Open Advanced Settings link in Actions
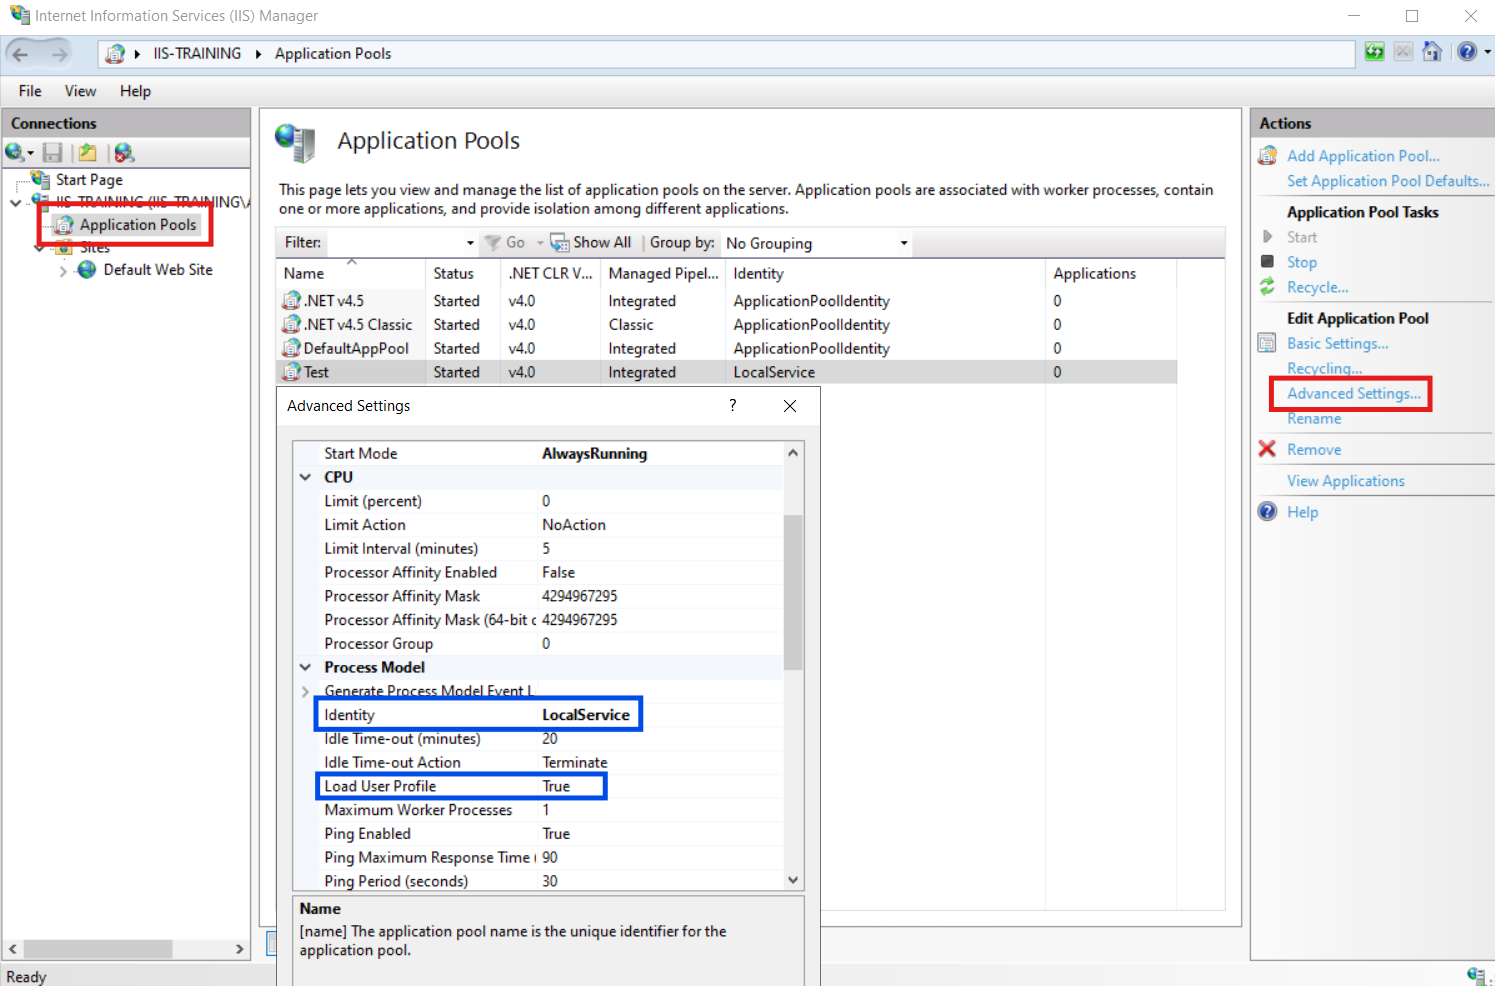The width and height of the screenshot is (1495, 986). point(1353,394)
